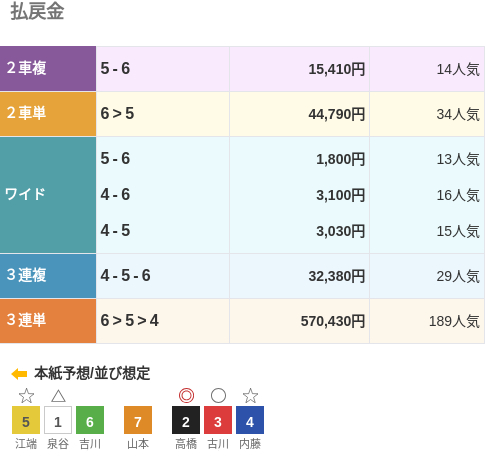Select the teal ワイド row header

(48, 195)
